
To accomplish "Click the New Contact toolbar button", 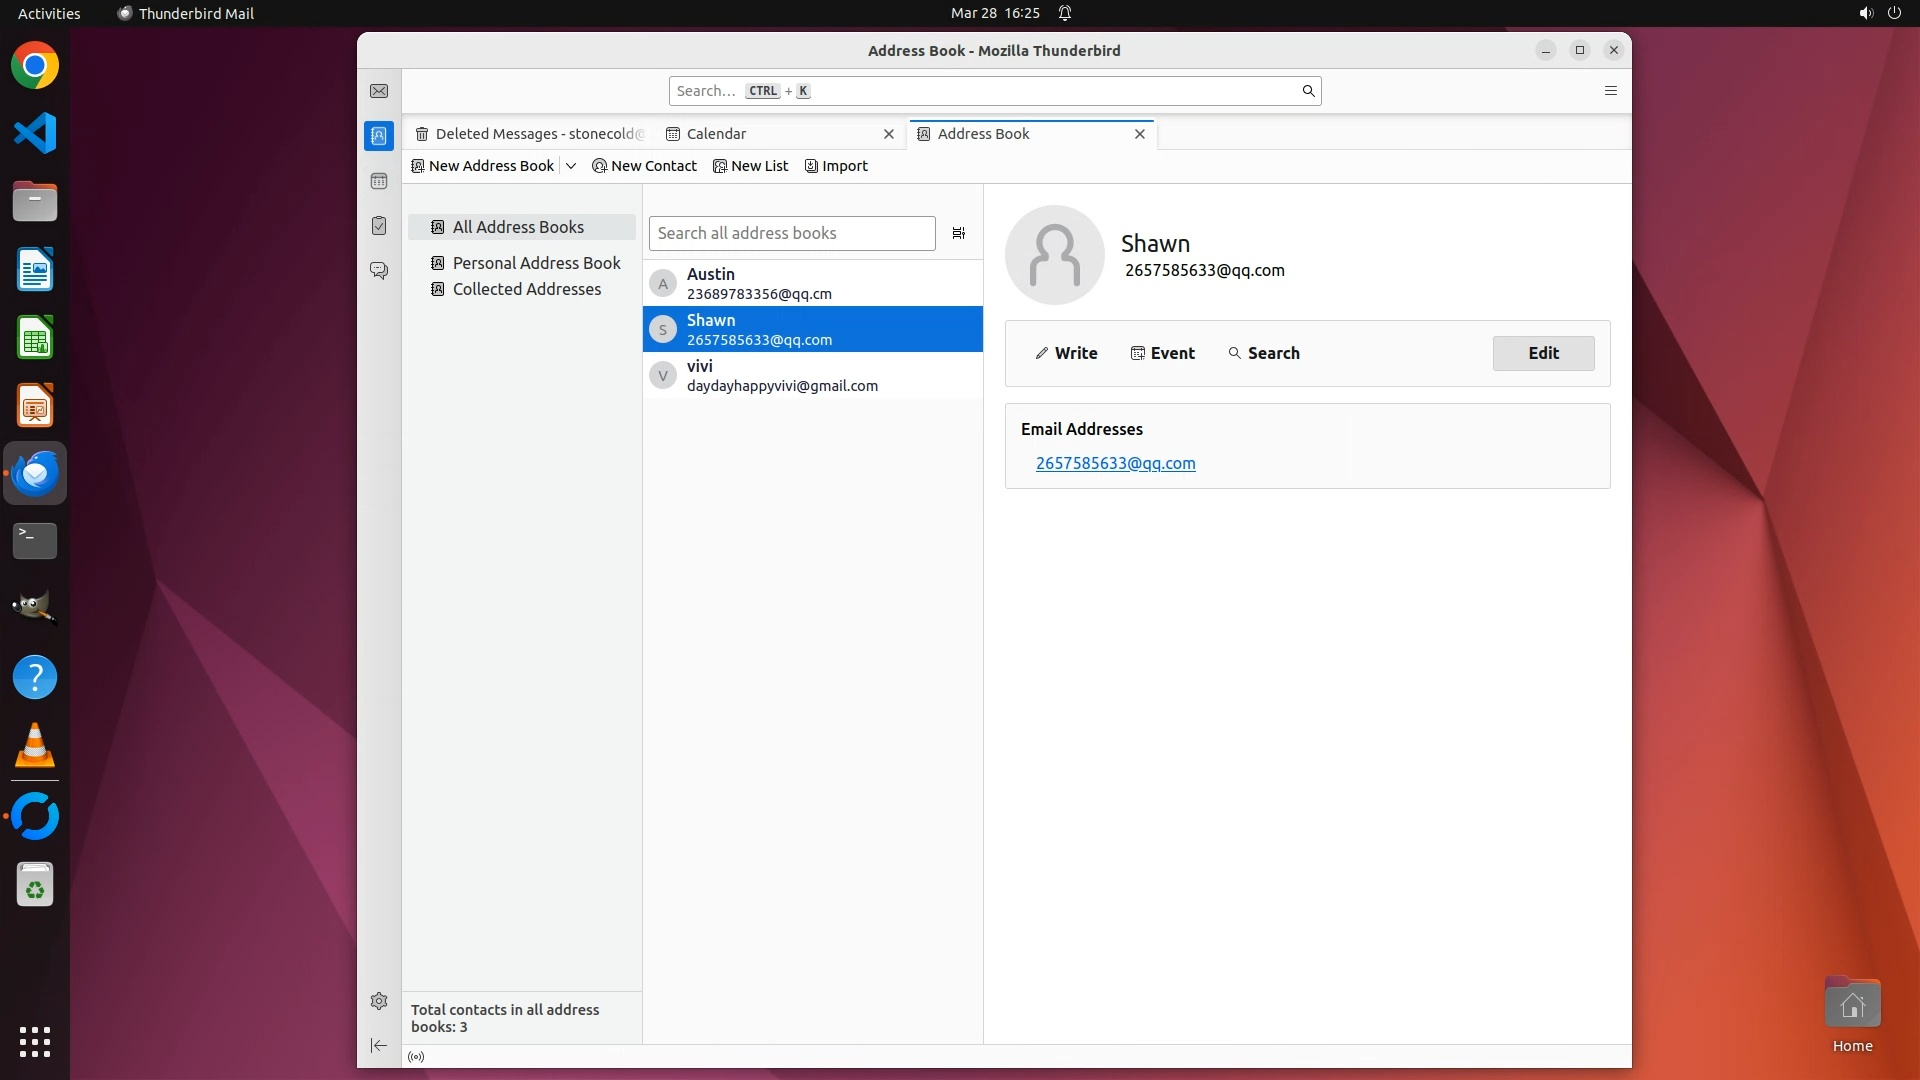I will pos(644,166).
